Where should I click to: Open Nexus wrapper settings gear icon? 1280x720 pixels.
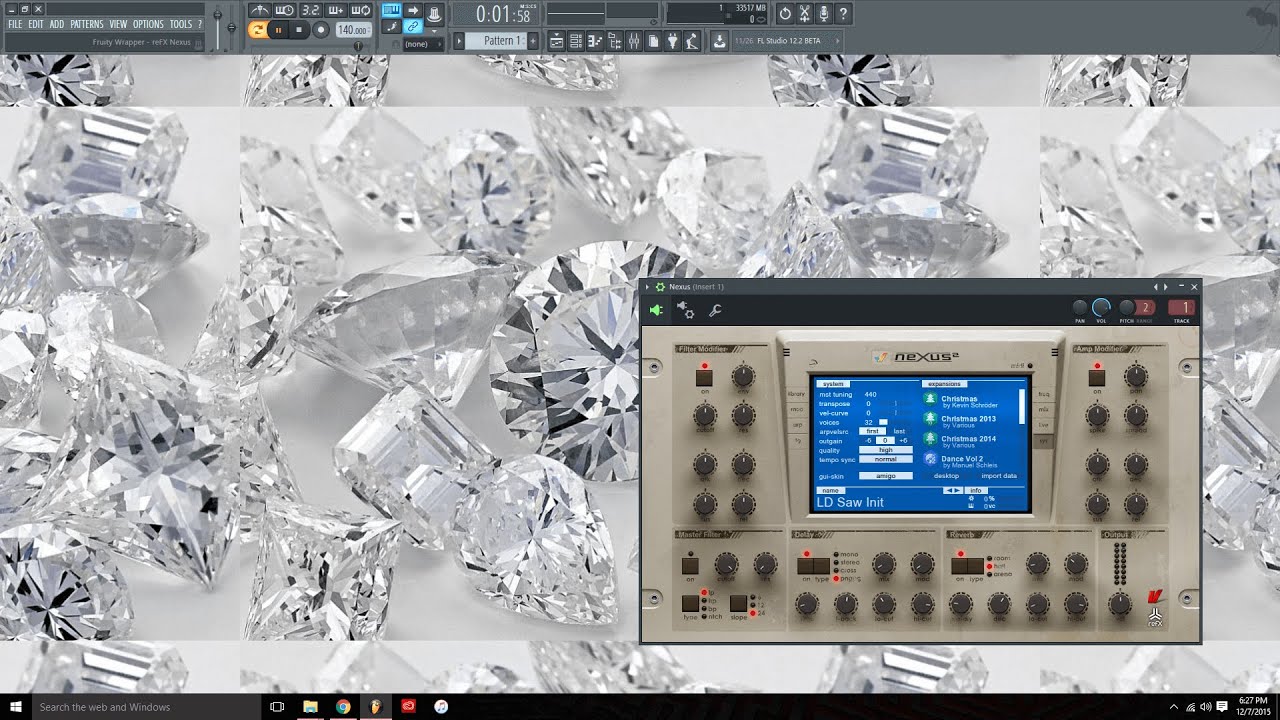tap(686, 310)
